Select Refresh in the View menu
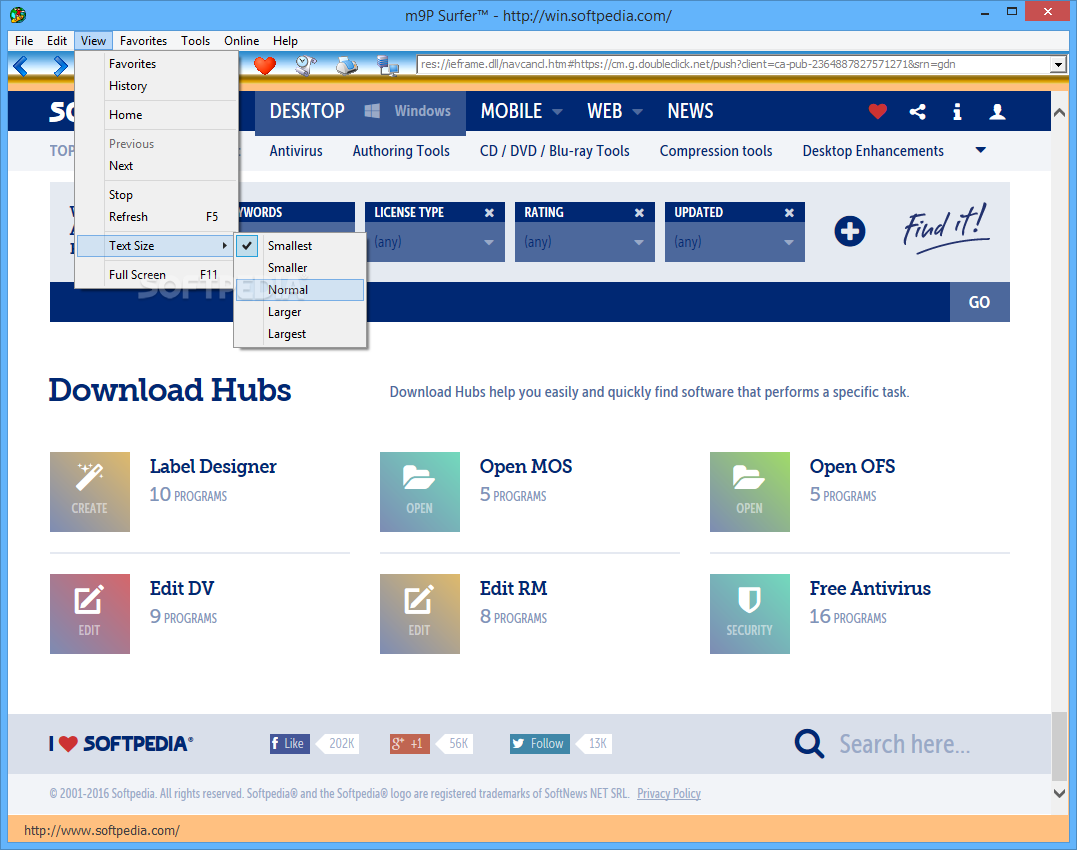The width and height of the screenshot is (1077, 850). (x=157, y=216)
